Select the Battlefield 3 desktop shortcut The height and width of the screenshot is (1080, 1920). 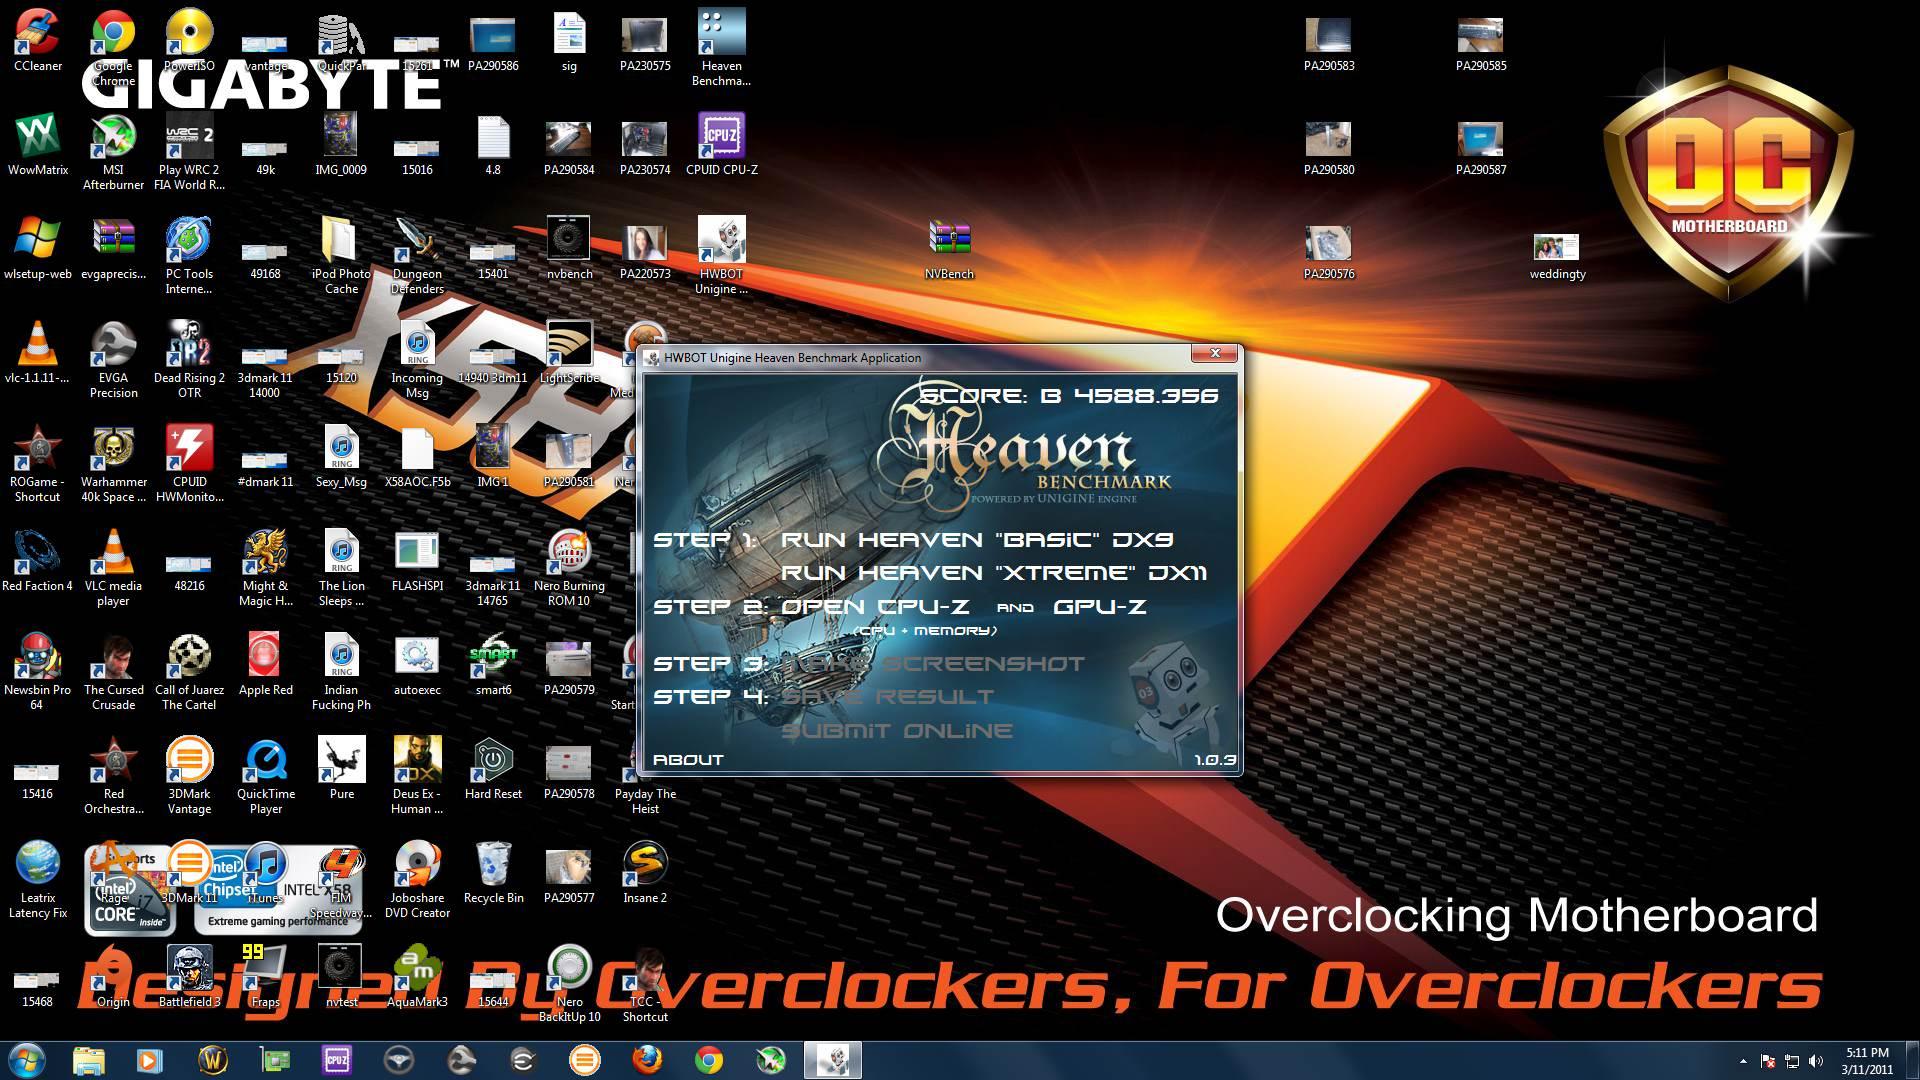189,977
